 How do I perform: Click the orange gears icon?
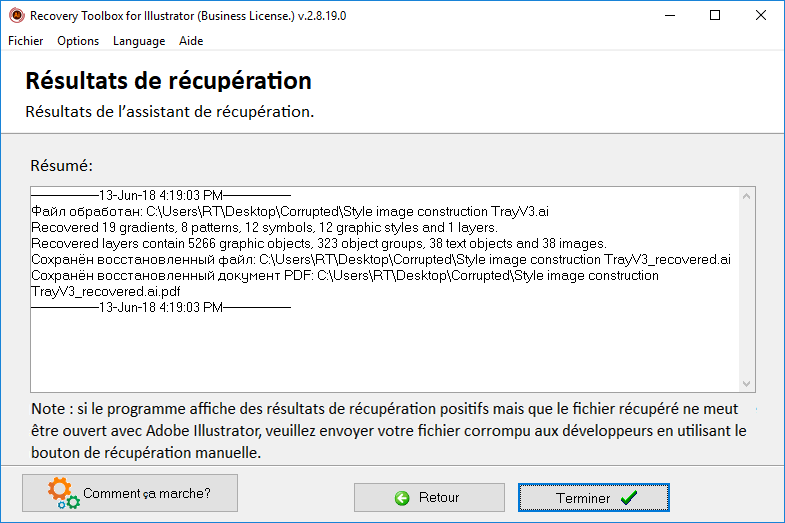tap(64, 493)
